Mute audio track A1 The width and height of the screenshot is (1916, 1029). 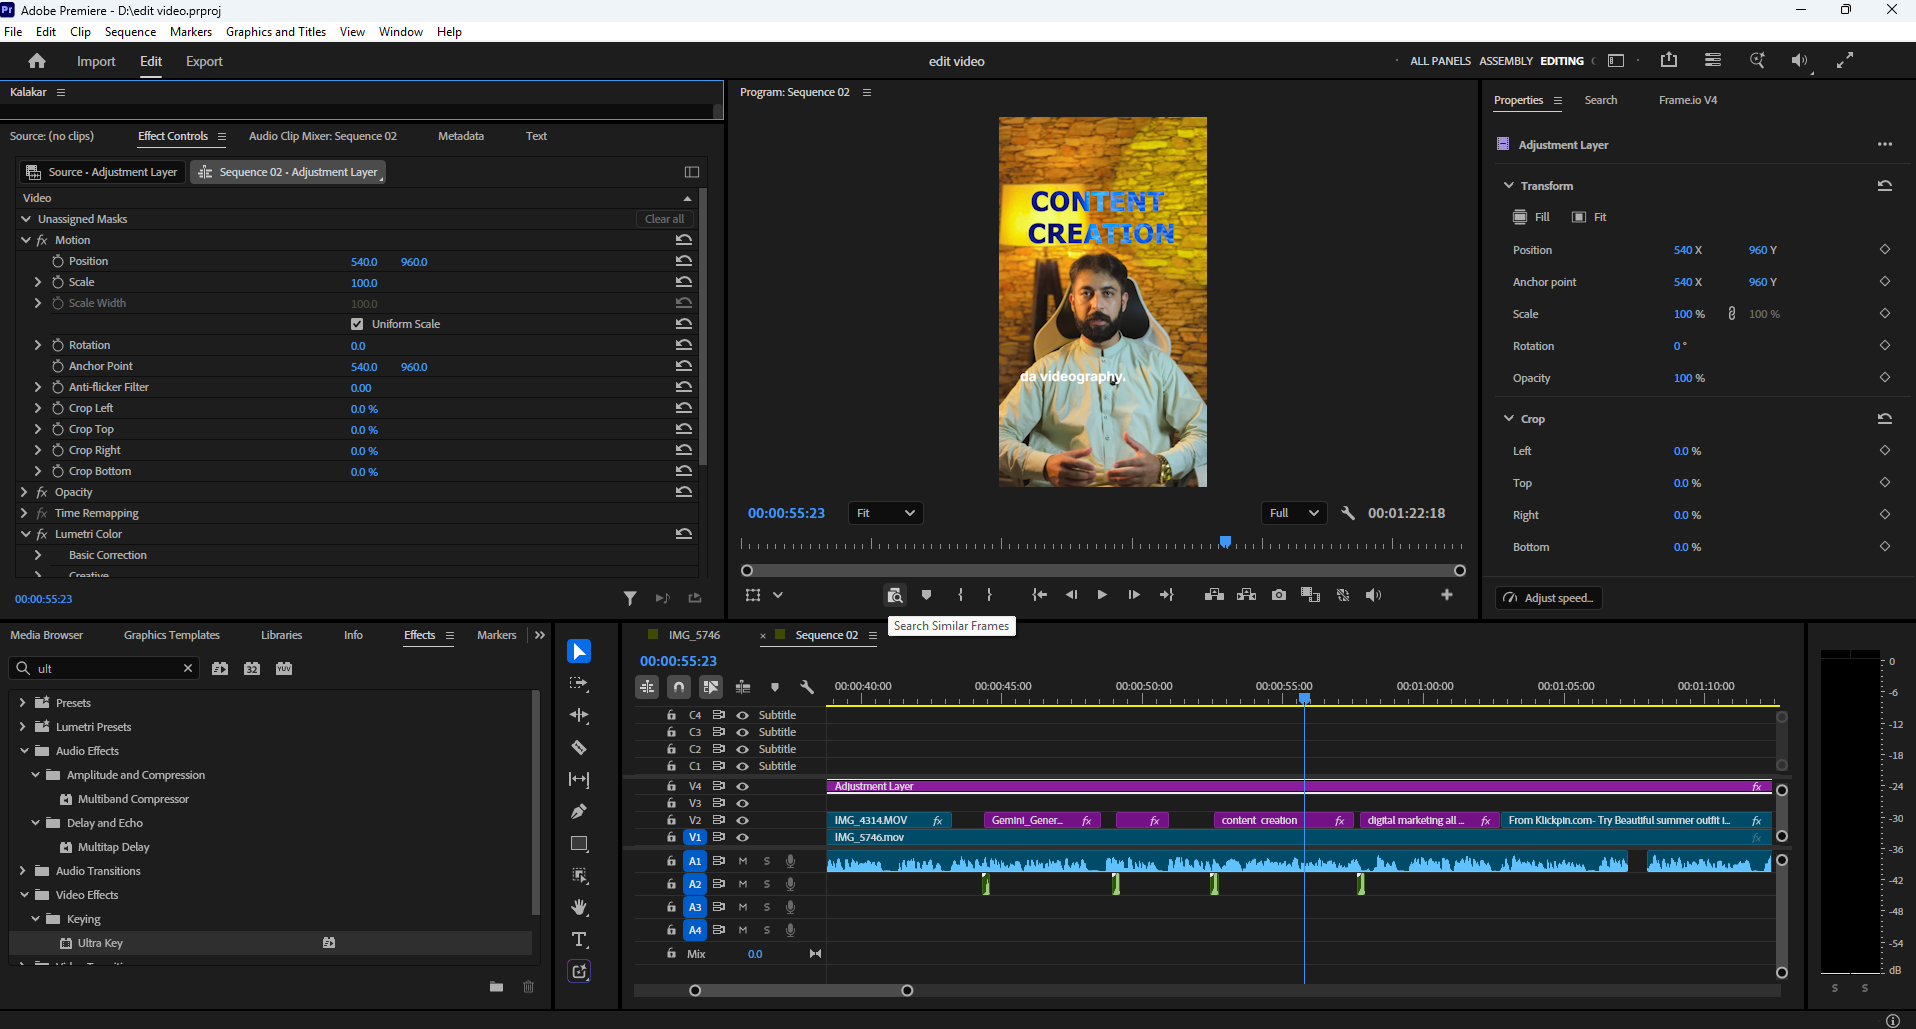tap(743, 861)
